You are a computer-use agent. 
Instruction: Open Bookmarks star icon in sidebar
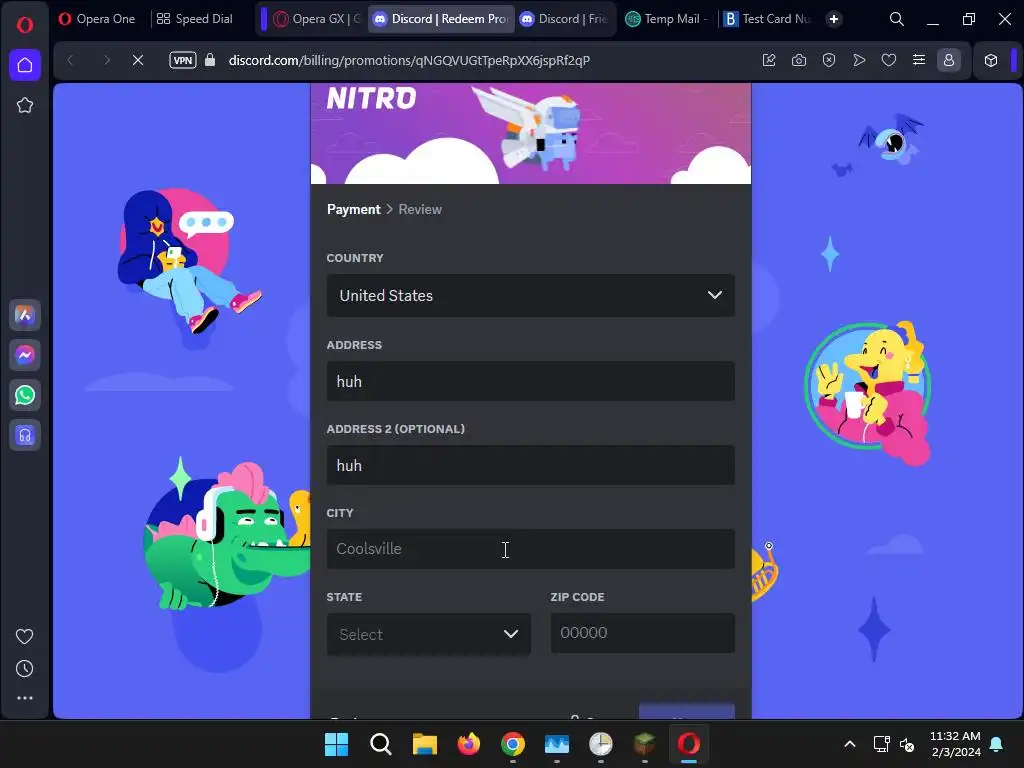pos(25,105)
